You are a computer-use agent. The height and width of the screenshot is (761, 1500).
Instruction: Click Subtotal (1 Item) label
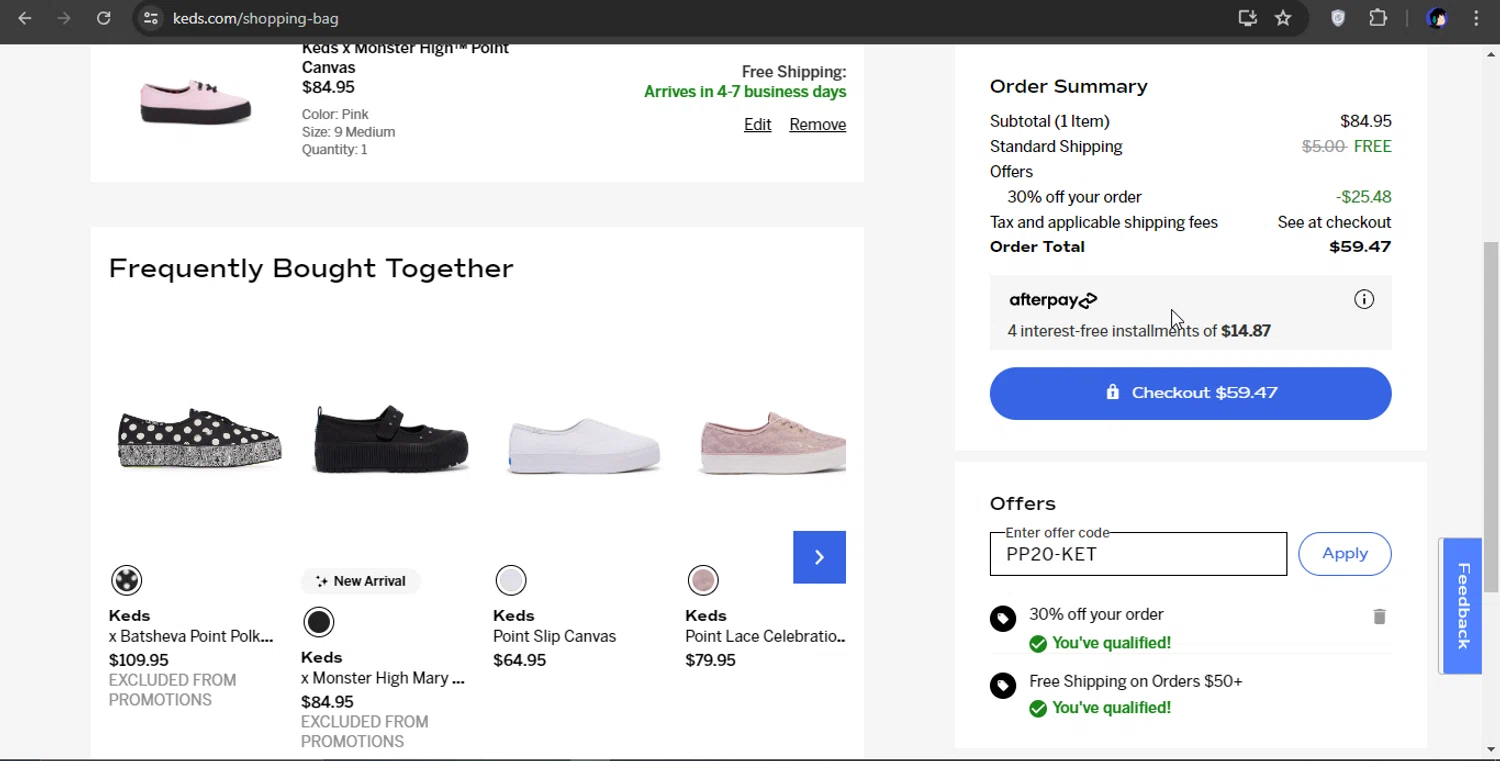pos(1049,121)
